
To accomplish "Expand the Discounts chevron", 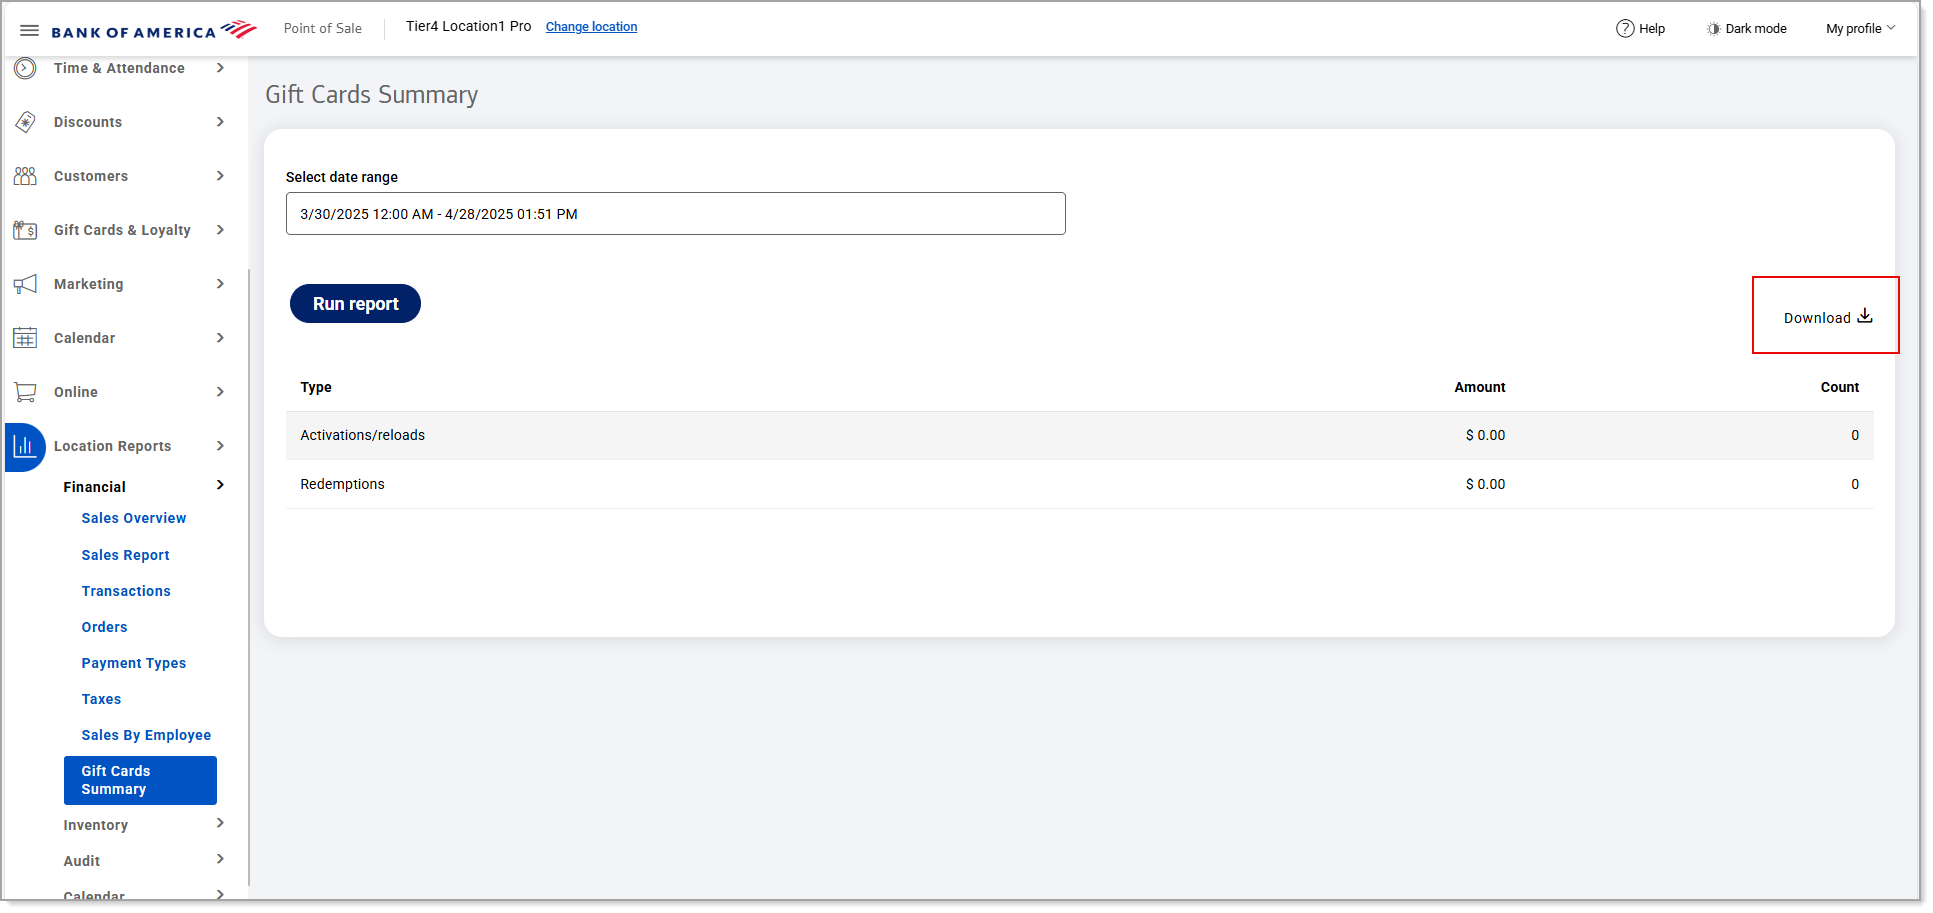I will pos(220,122).
